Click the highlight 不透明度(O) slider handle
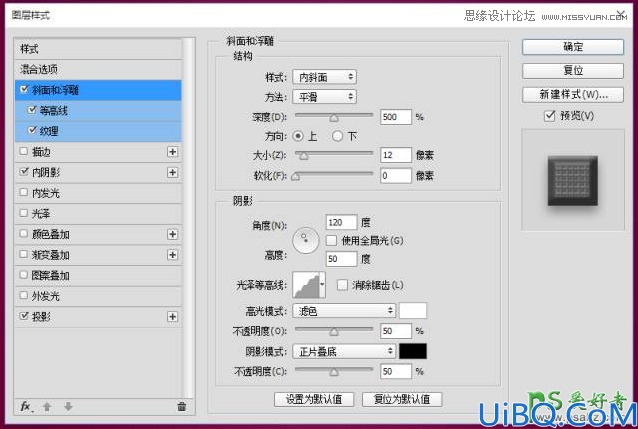638x429 pixels. point(334,332)
